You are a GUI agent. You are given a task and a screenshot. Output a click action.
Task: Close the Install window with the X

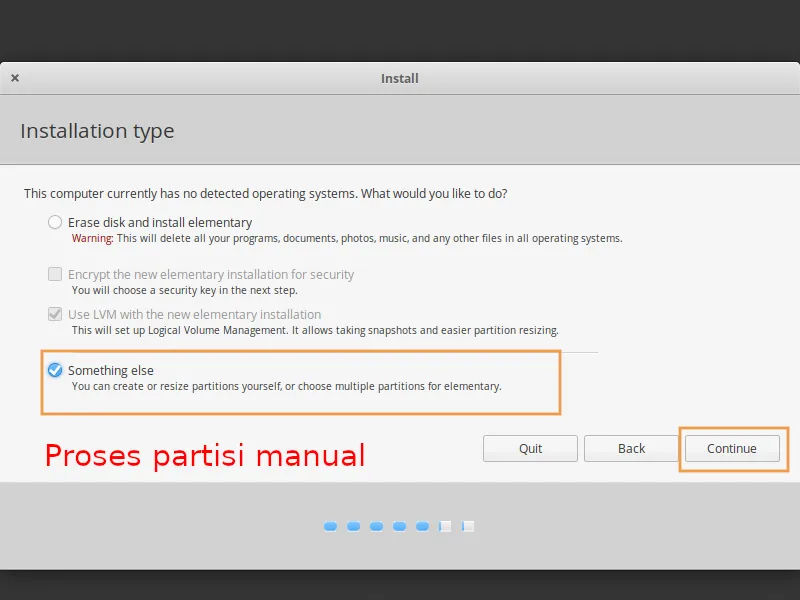15,78
